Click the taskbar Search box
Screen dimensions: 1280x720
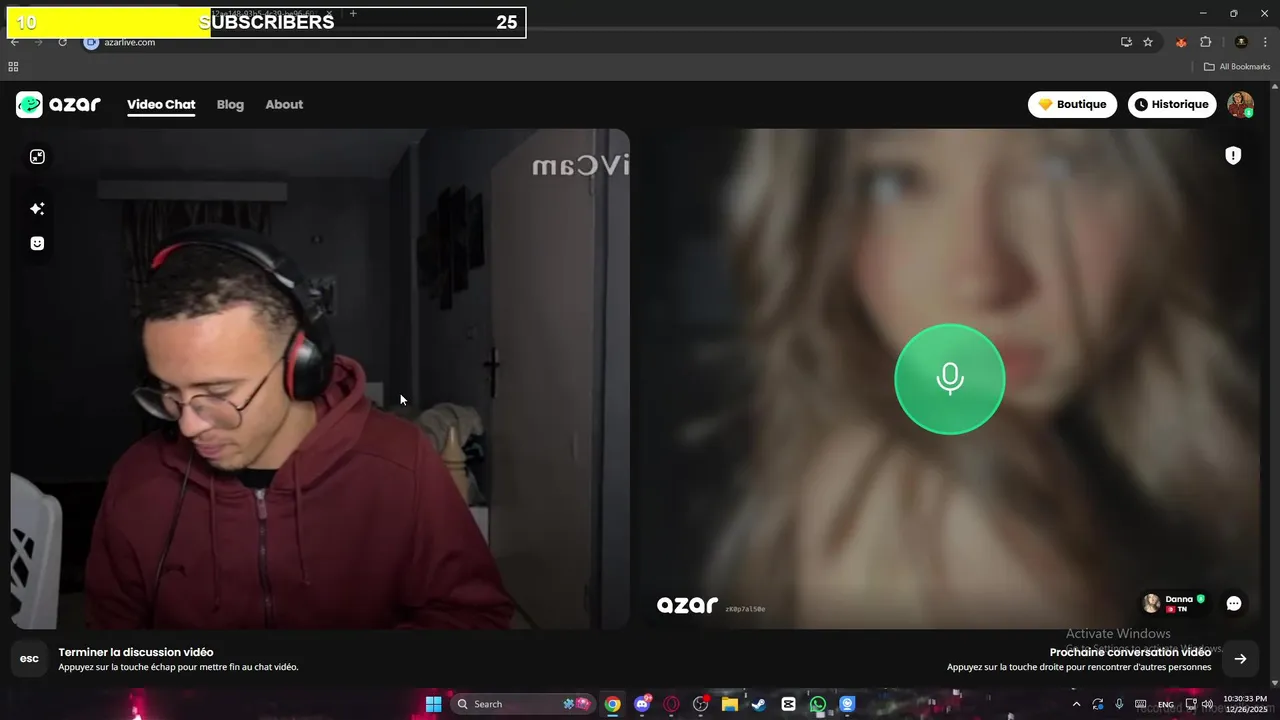point(522,704)
